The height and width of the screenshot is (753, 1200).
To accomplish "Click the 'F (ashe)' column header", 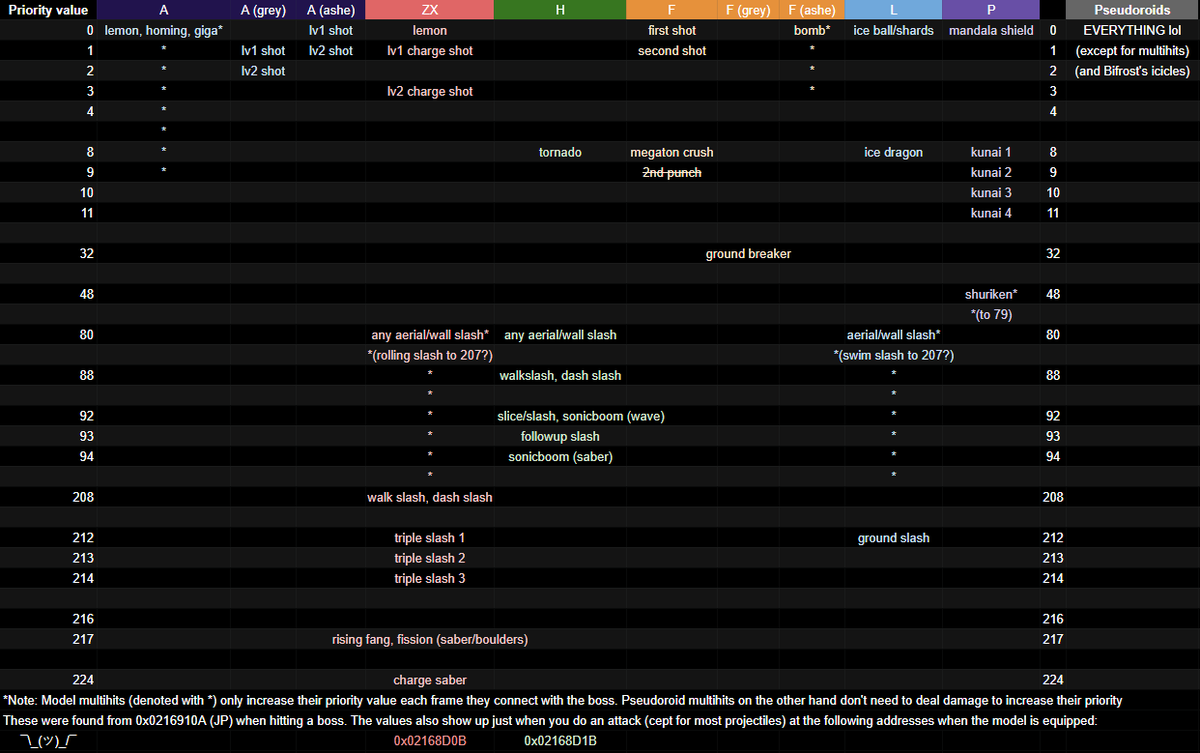I will (x=812, y=10).
